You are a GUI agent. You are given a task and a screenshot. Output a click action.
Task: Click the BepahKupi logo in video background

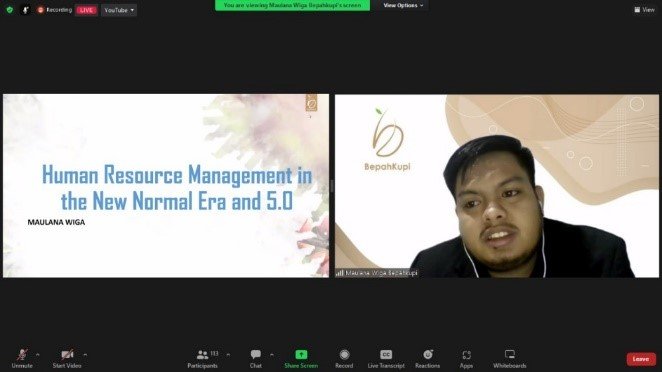388,140
